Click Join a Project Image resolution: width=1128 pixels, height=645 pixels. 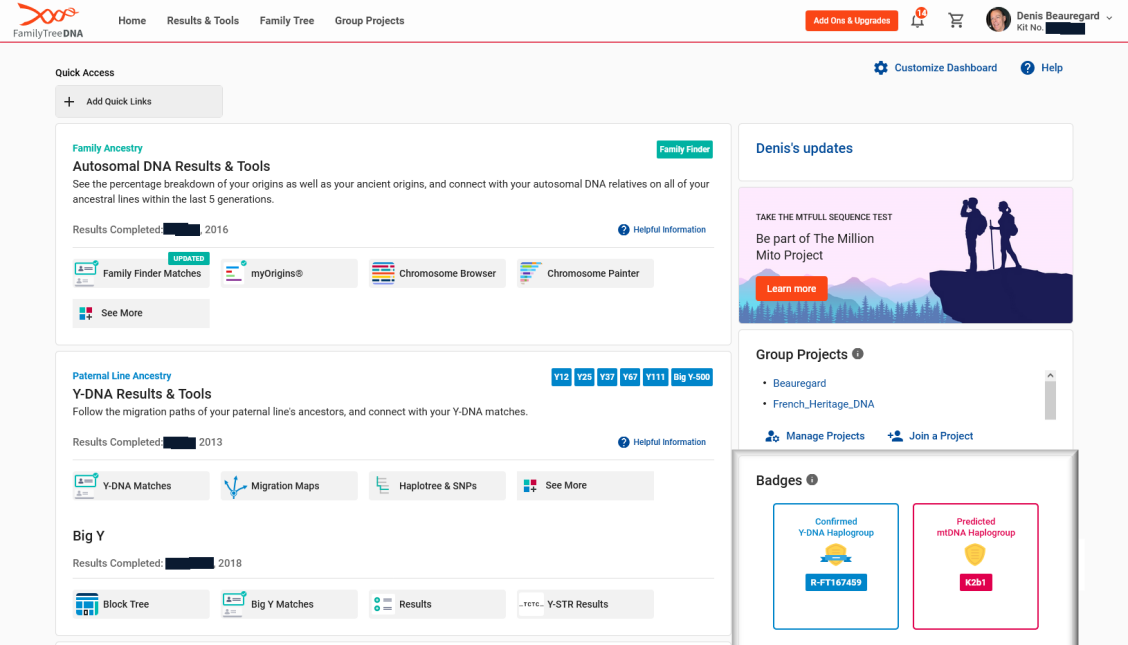point(930,436)
